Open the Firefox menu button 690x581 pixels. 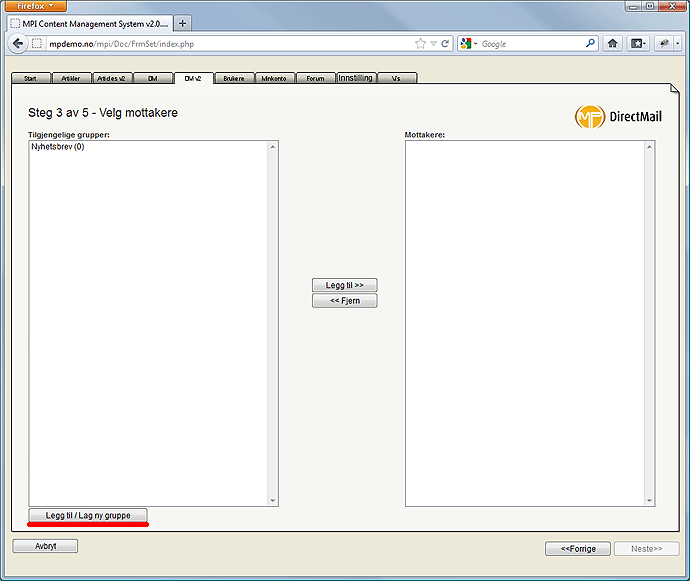(35, 6)
